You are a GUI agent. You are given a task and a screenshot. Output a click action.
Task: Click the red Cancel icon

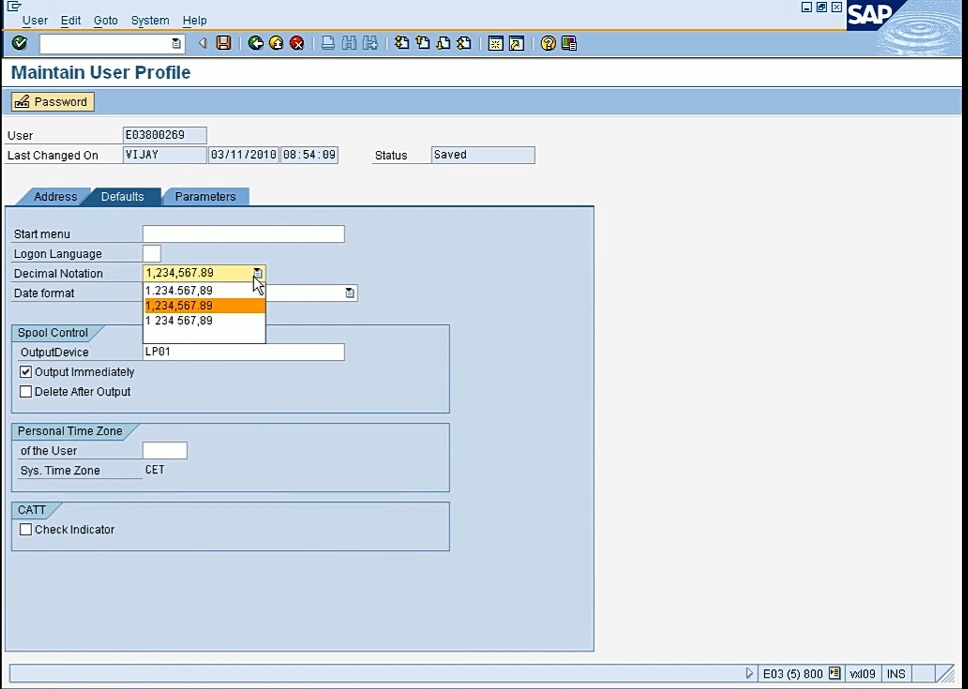coord(297,43)
